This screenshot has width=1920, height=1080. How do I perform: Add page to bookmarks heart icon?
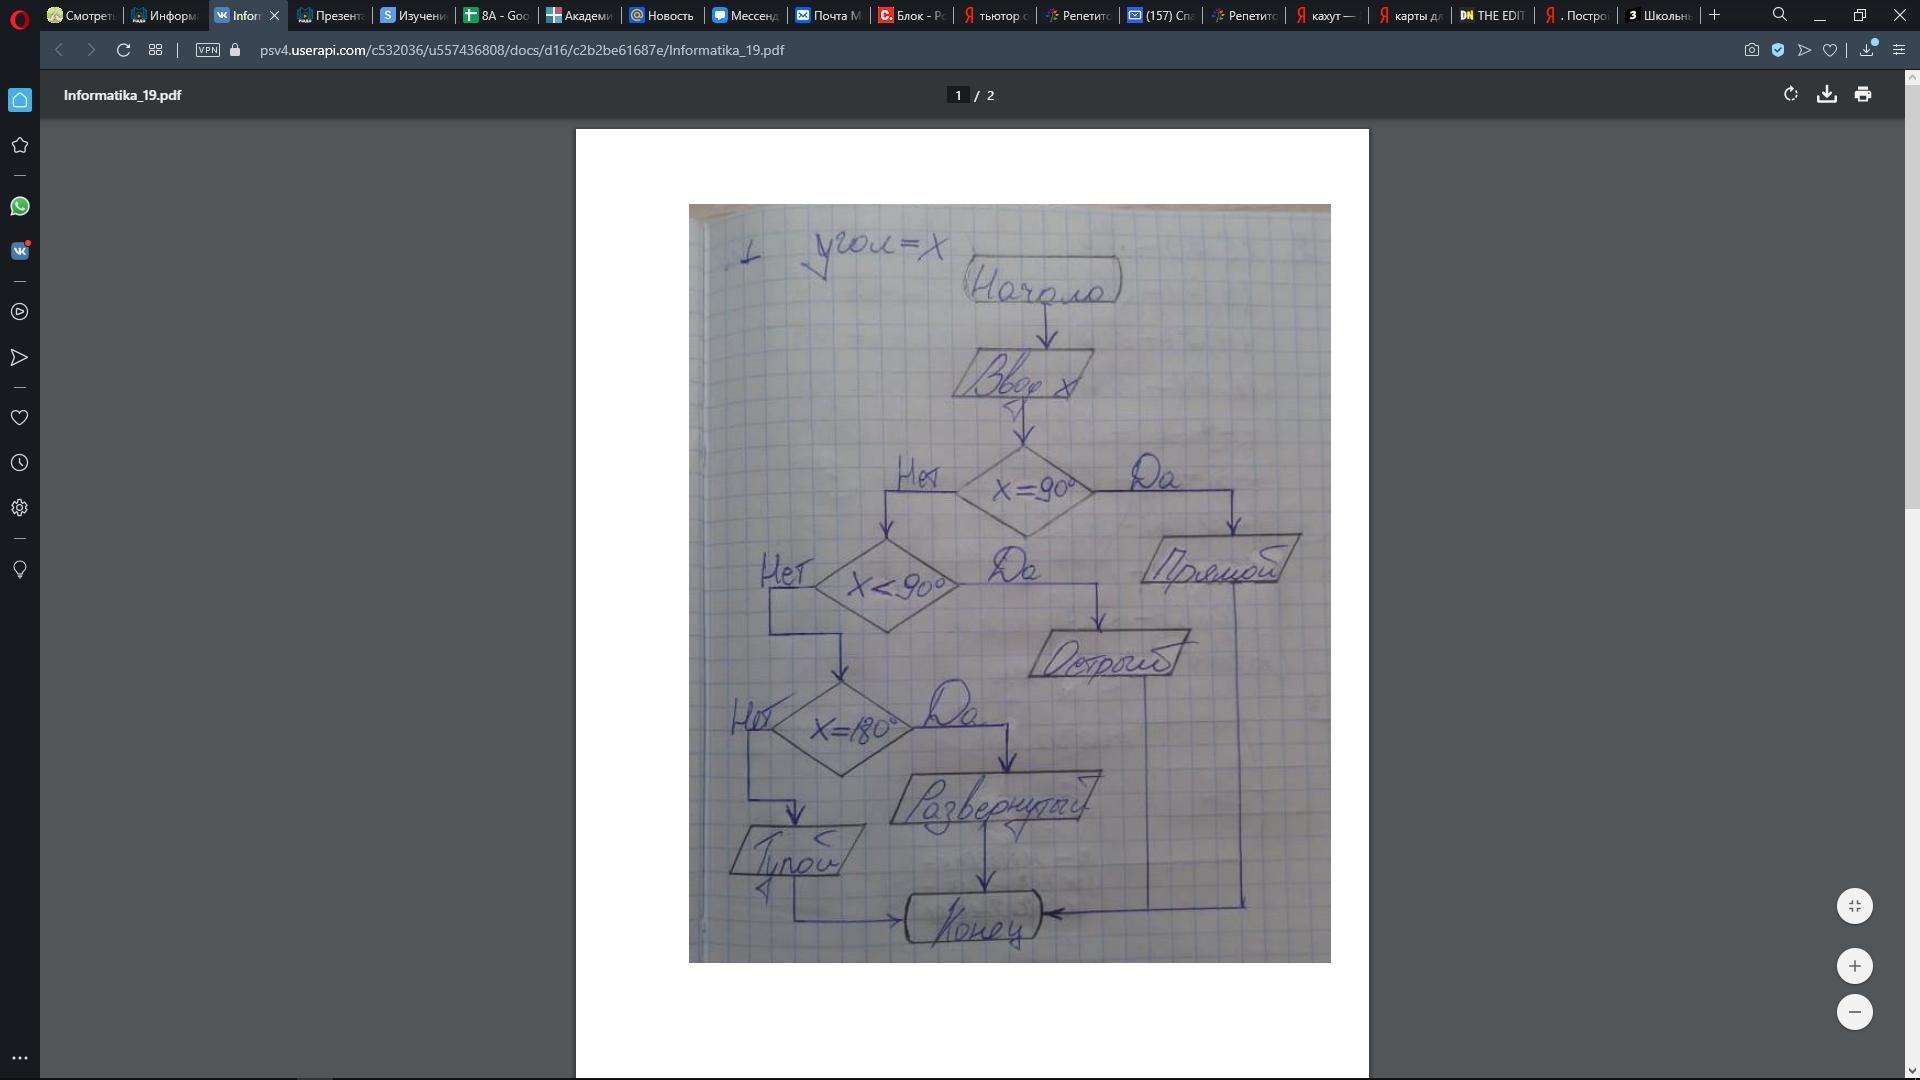[1829, 50]
